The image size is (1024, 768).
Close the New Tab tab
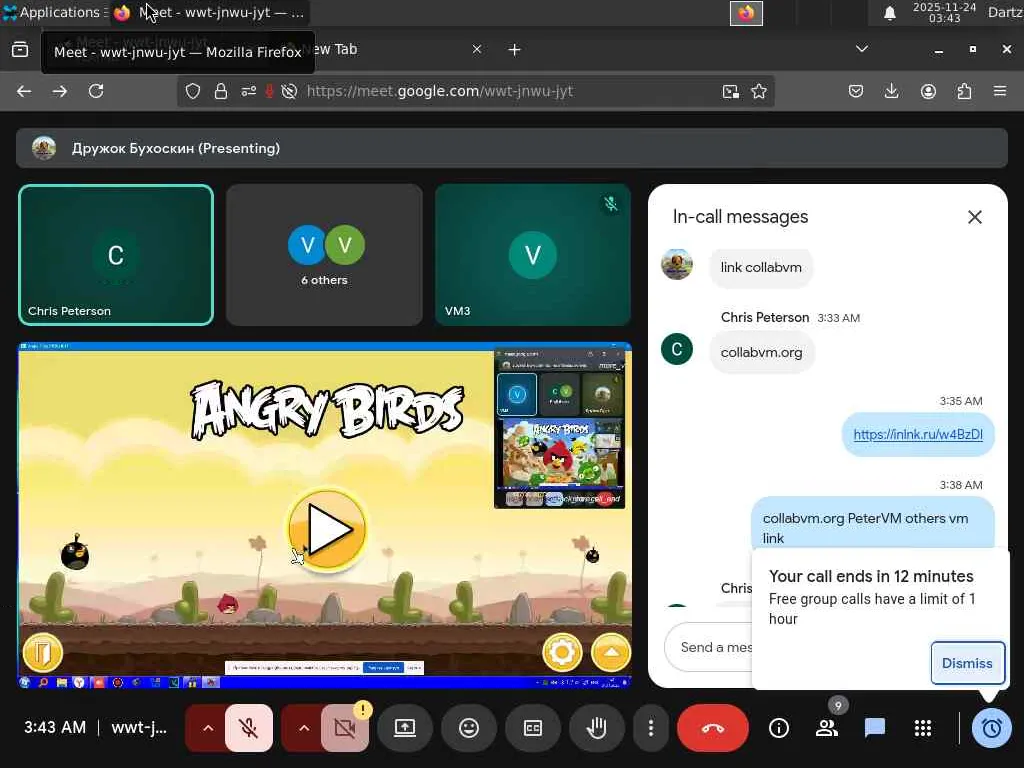pos(477,50)
